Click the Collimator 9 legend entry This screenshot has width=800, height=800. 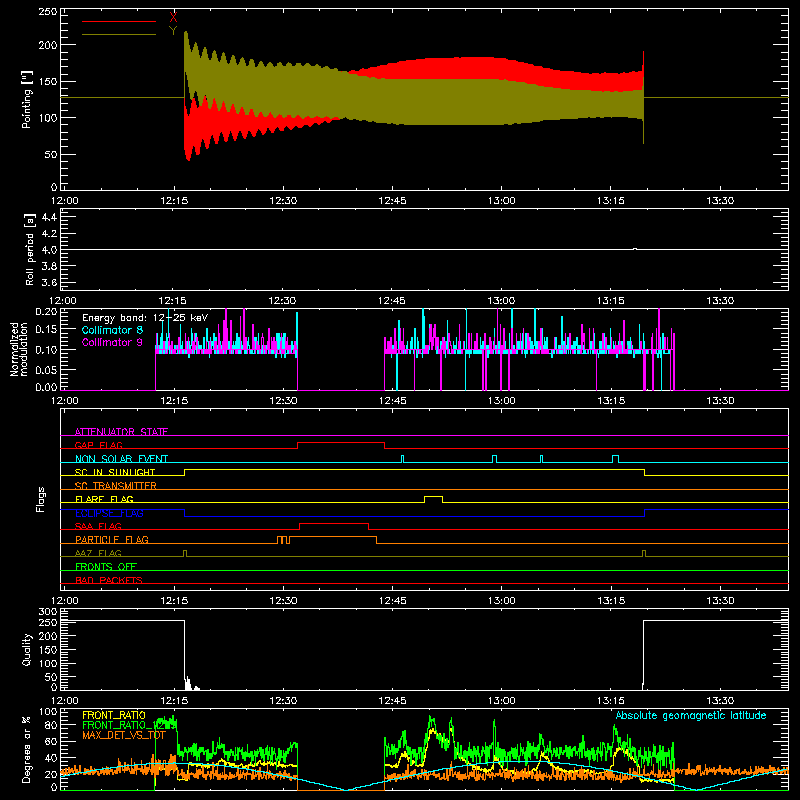[112, 342]
